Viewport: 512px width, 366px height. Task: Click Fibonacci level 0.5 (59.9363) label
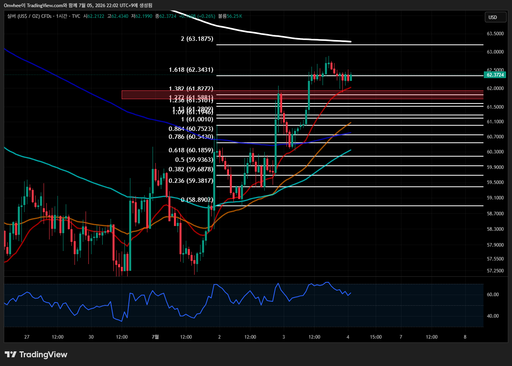click(194, 160)
